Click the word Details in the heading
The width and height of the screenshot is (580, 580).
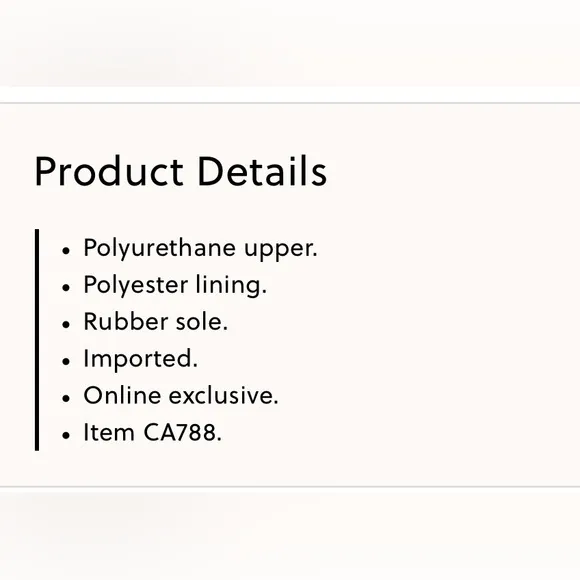(x=262, y=171)
